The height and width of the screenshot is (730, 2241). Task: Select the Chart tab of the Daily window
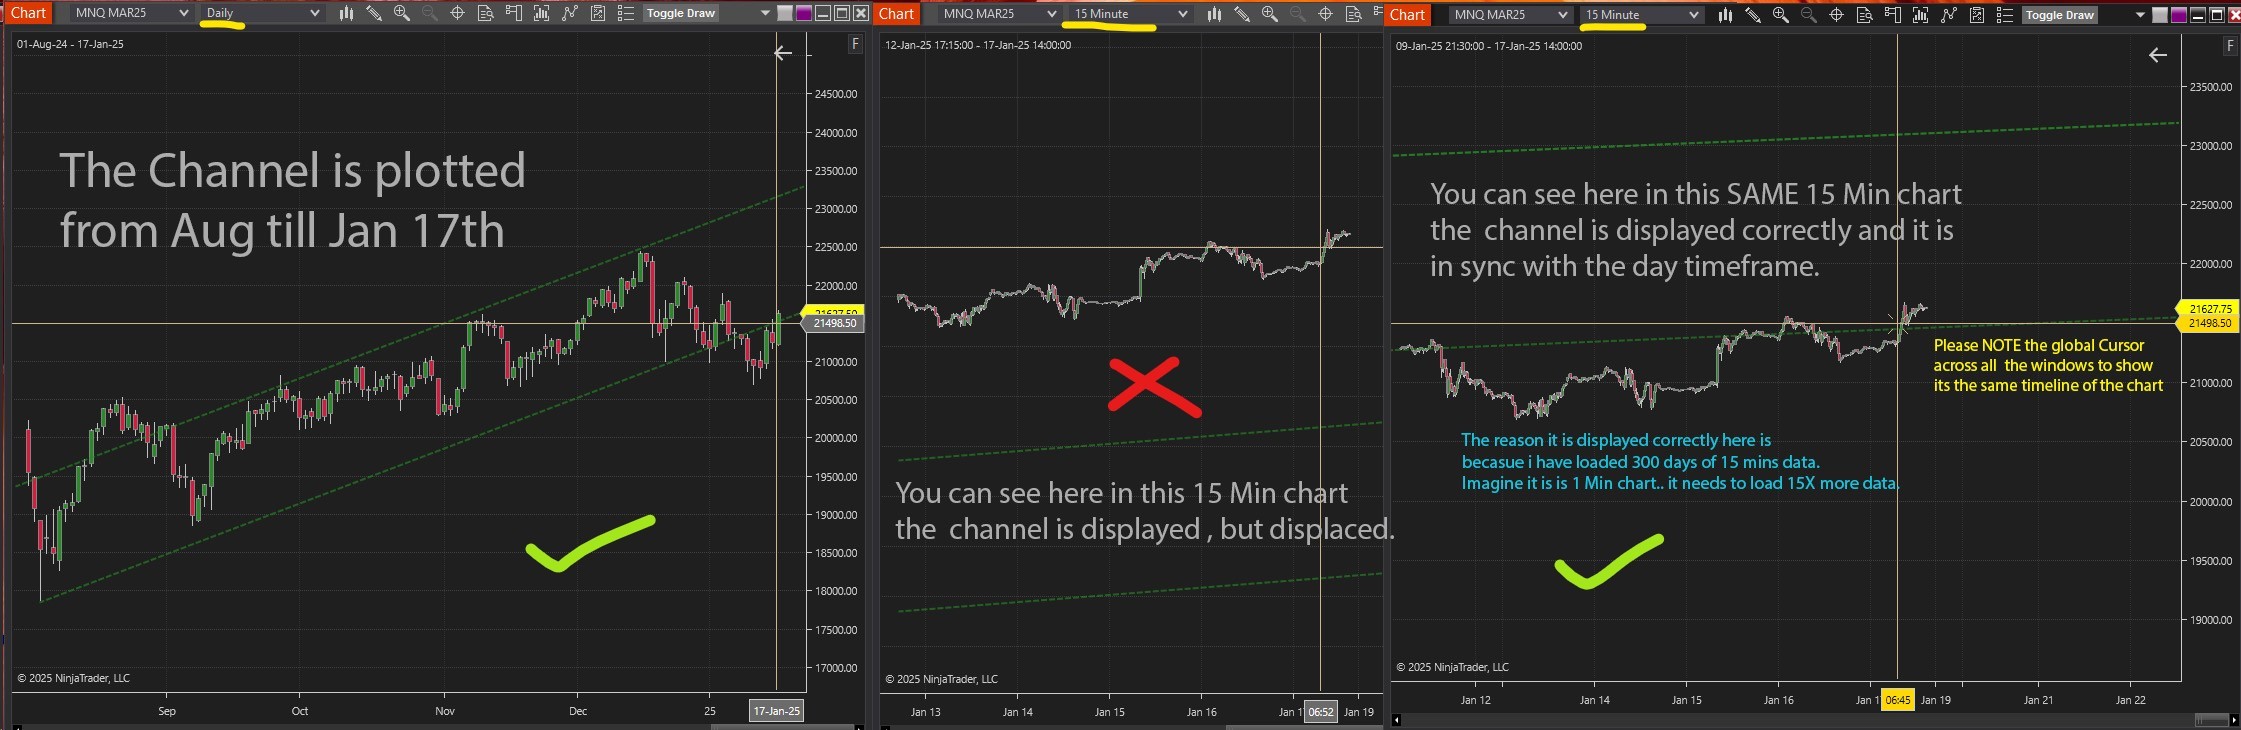tap(28, 13)
